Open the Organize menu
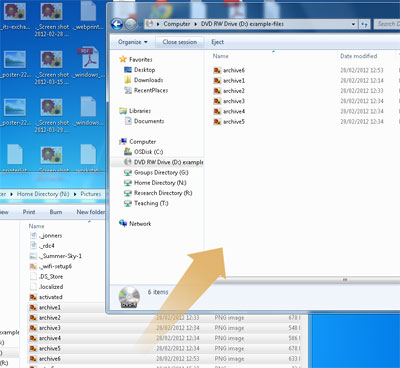This screenshot has width=400, height=368. point(133,42)
